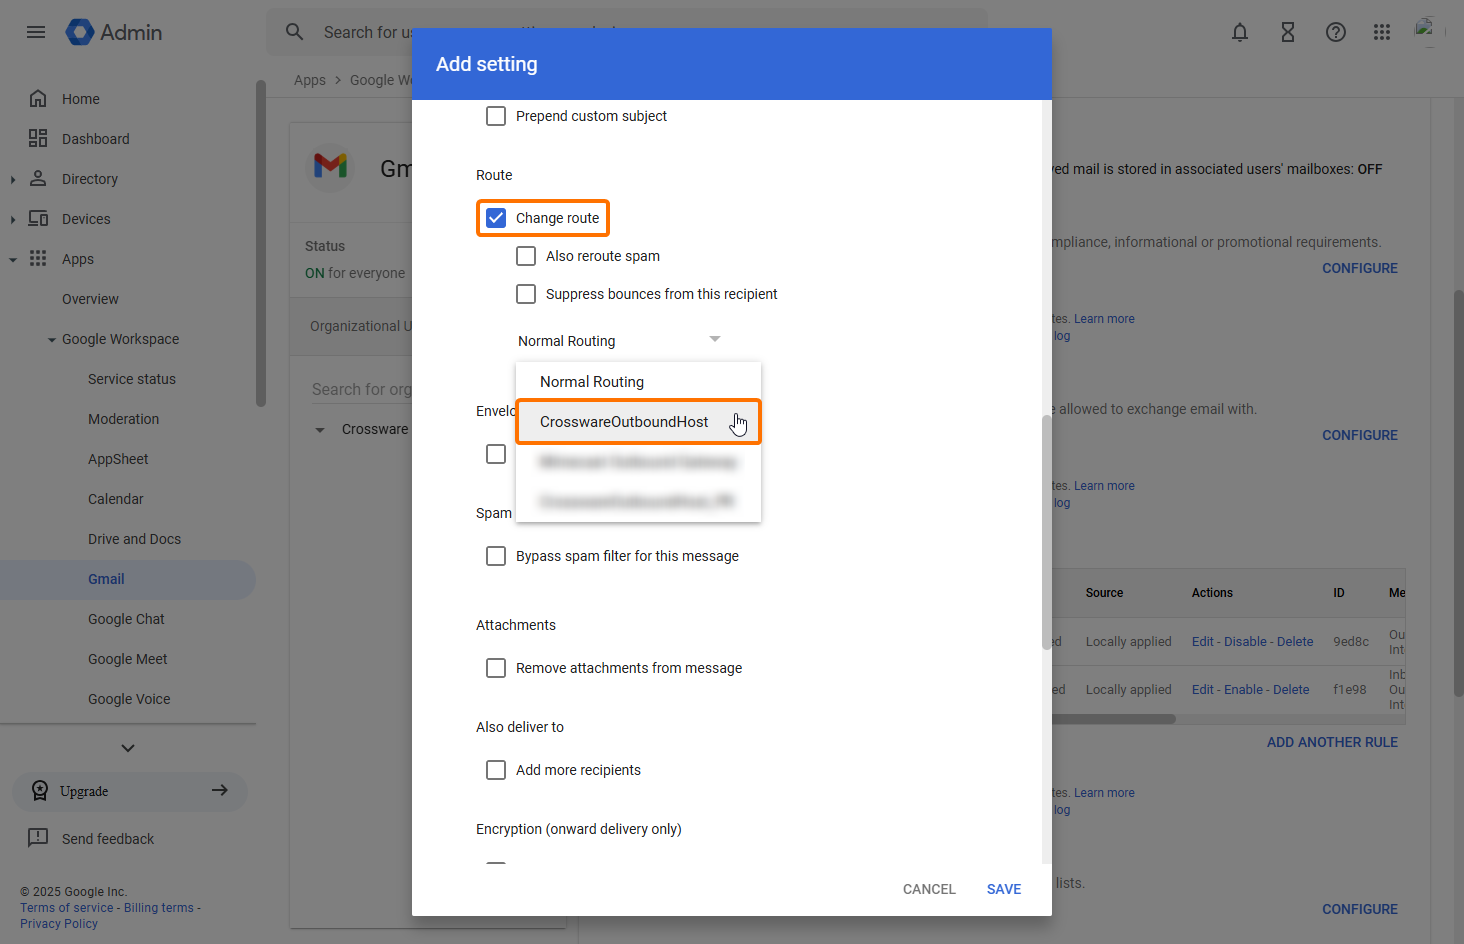This screenshot has height=944, width=1464.
Task: Check Bypass spam filter for this message
Action: (x=496, y=556)
